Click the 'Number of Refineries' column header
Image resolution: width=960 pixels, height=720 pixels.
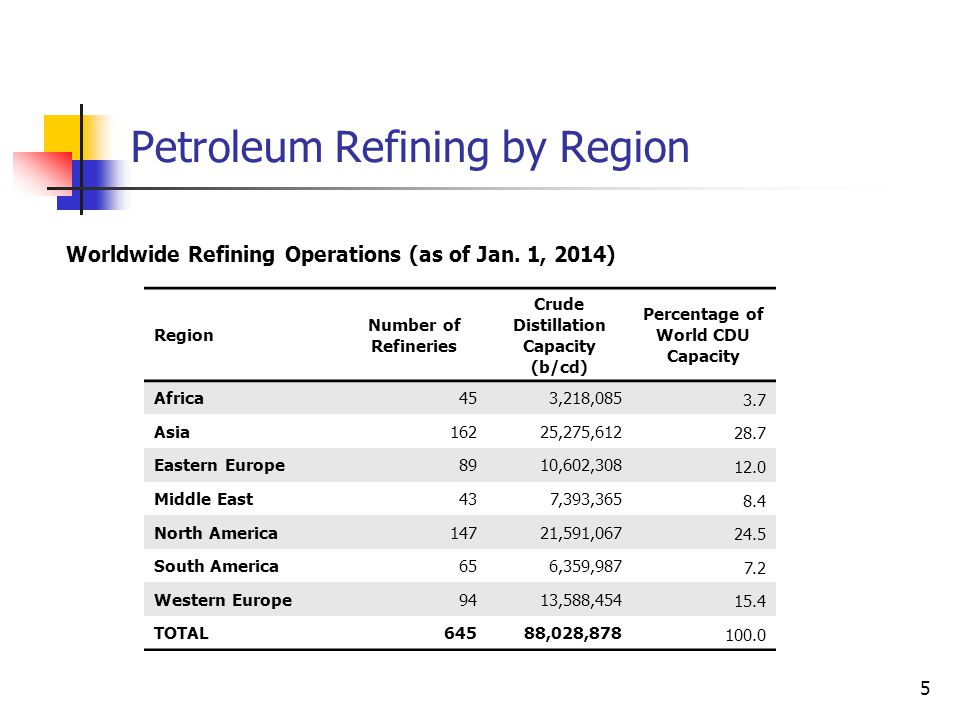click(x=414, y=336)
